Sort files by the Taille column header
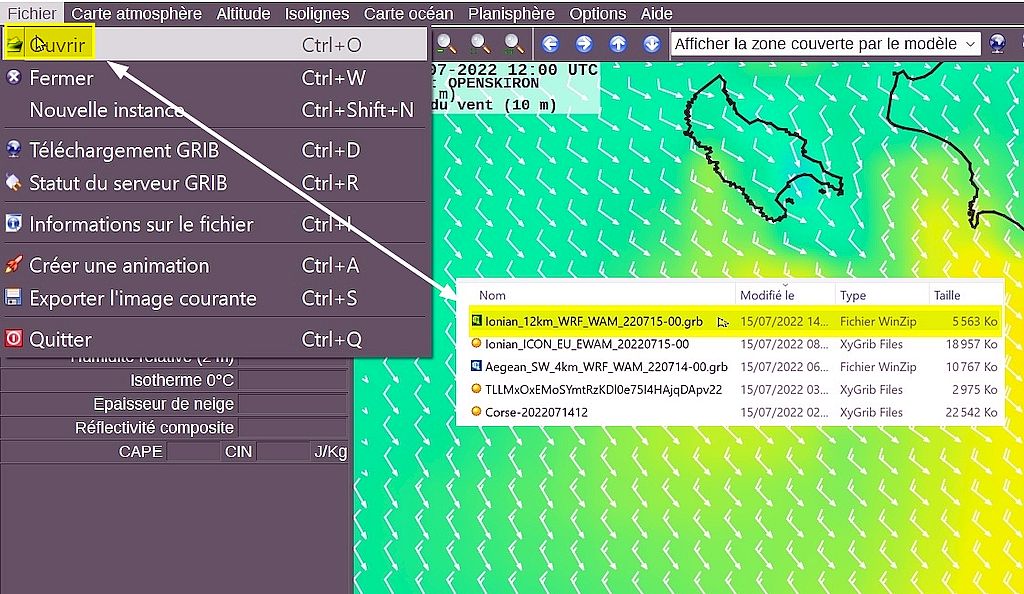The height and width of the screenshot is (594, 1024). (946, 295)
